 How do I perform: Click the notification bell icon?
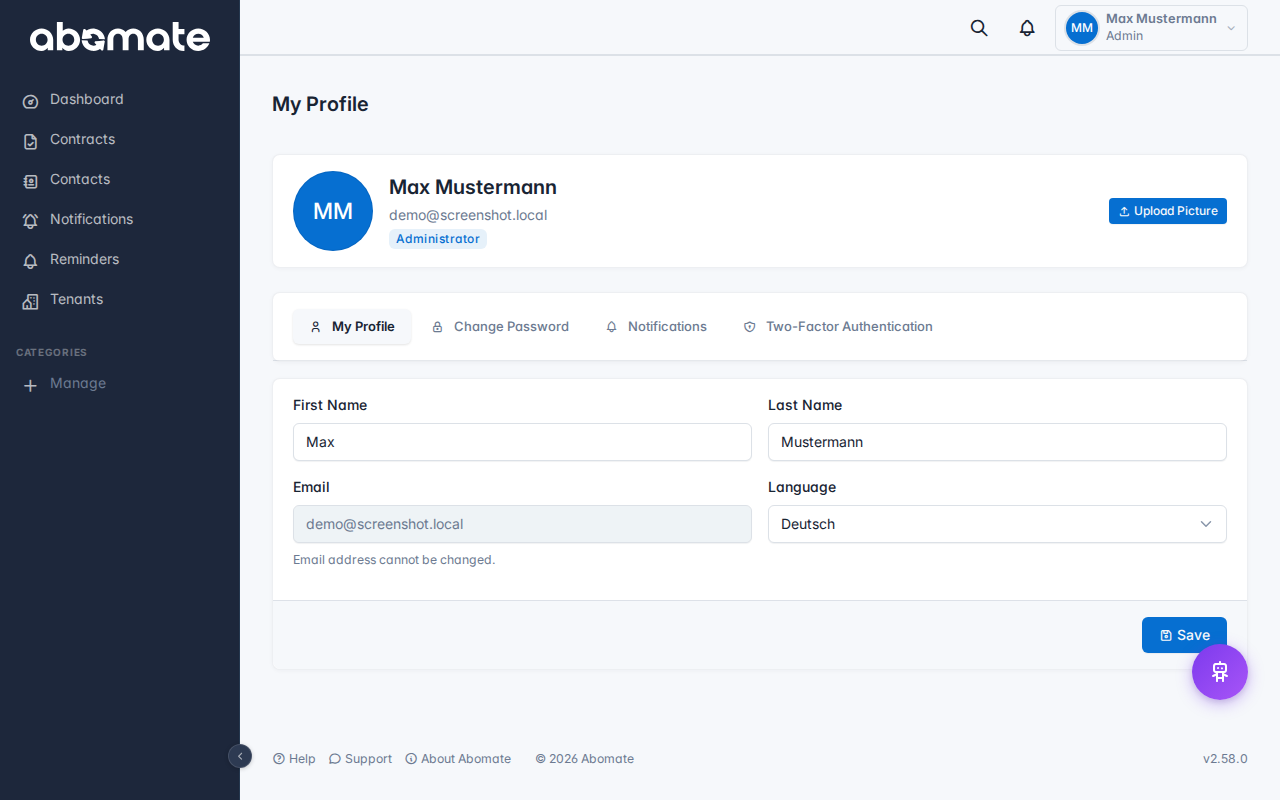(1026, 27)
